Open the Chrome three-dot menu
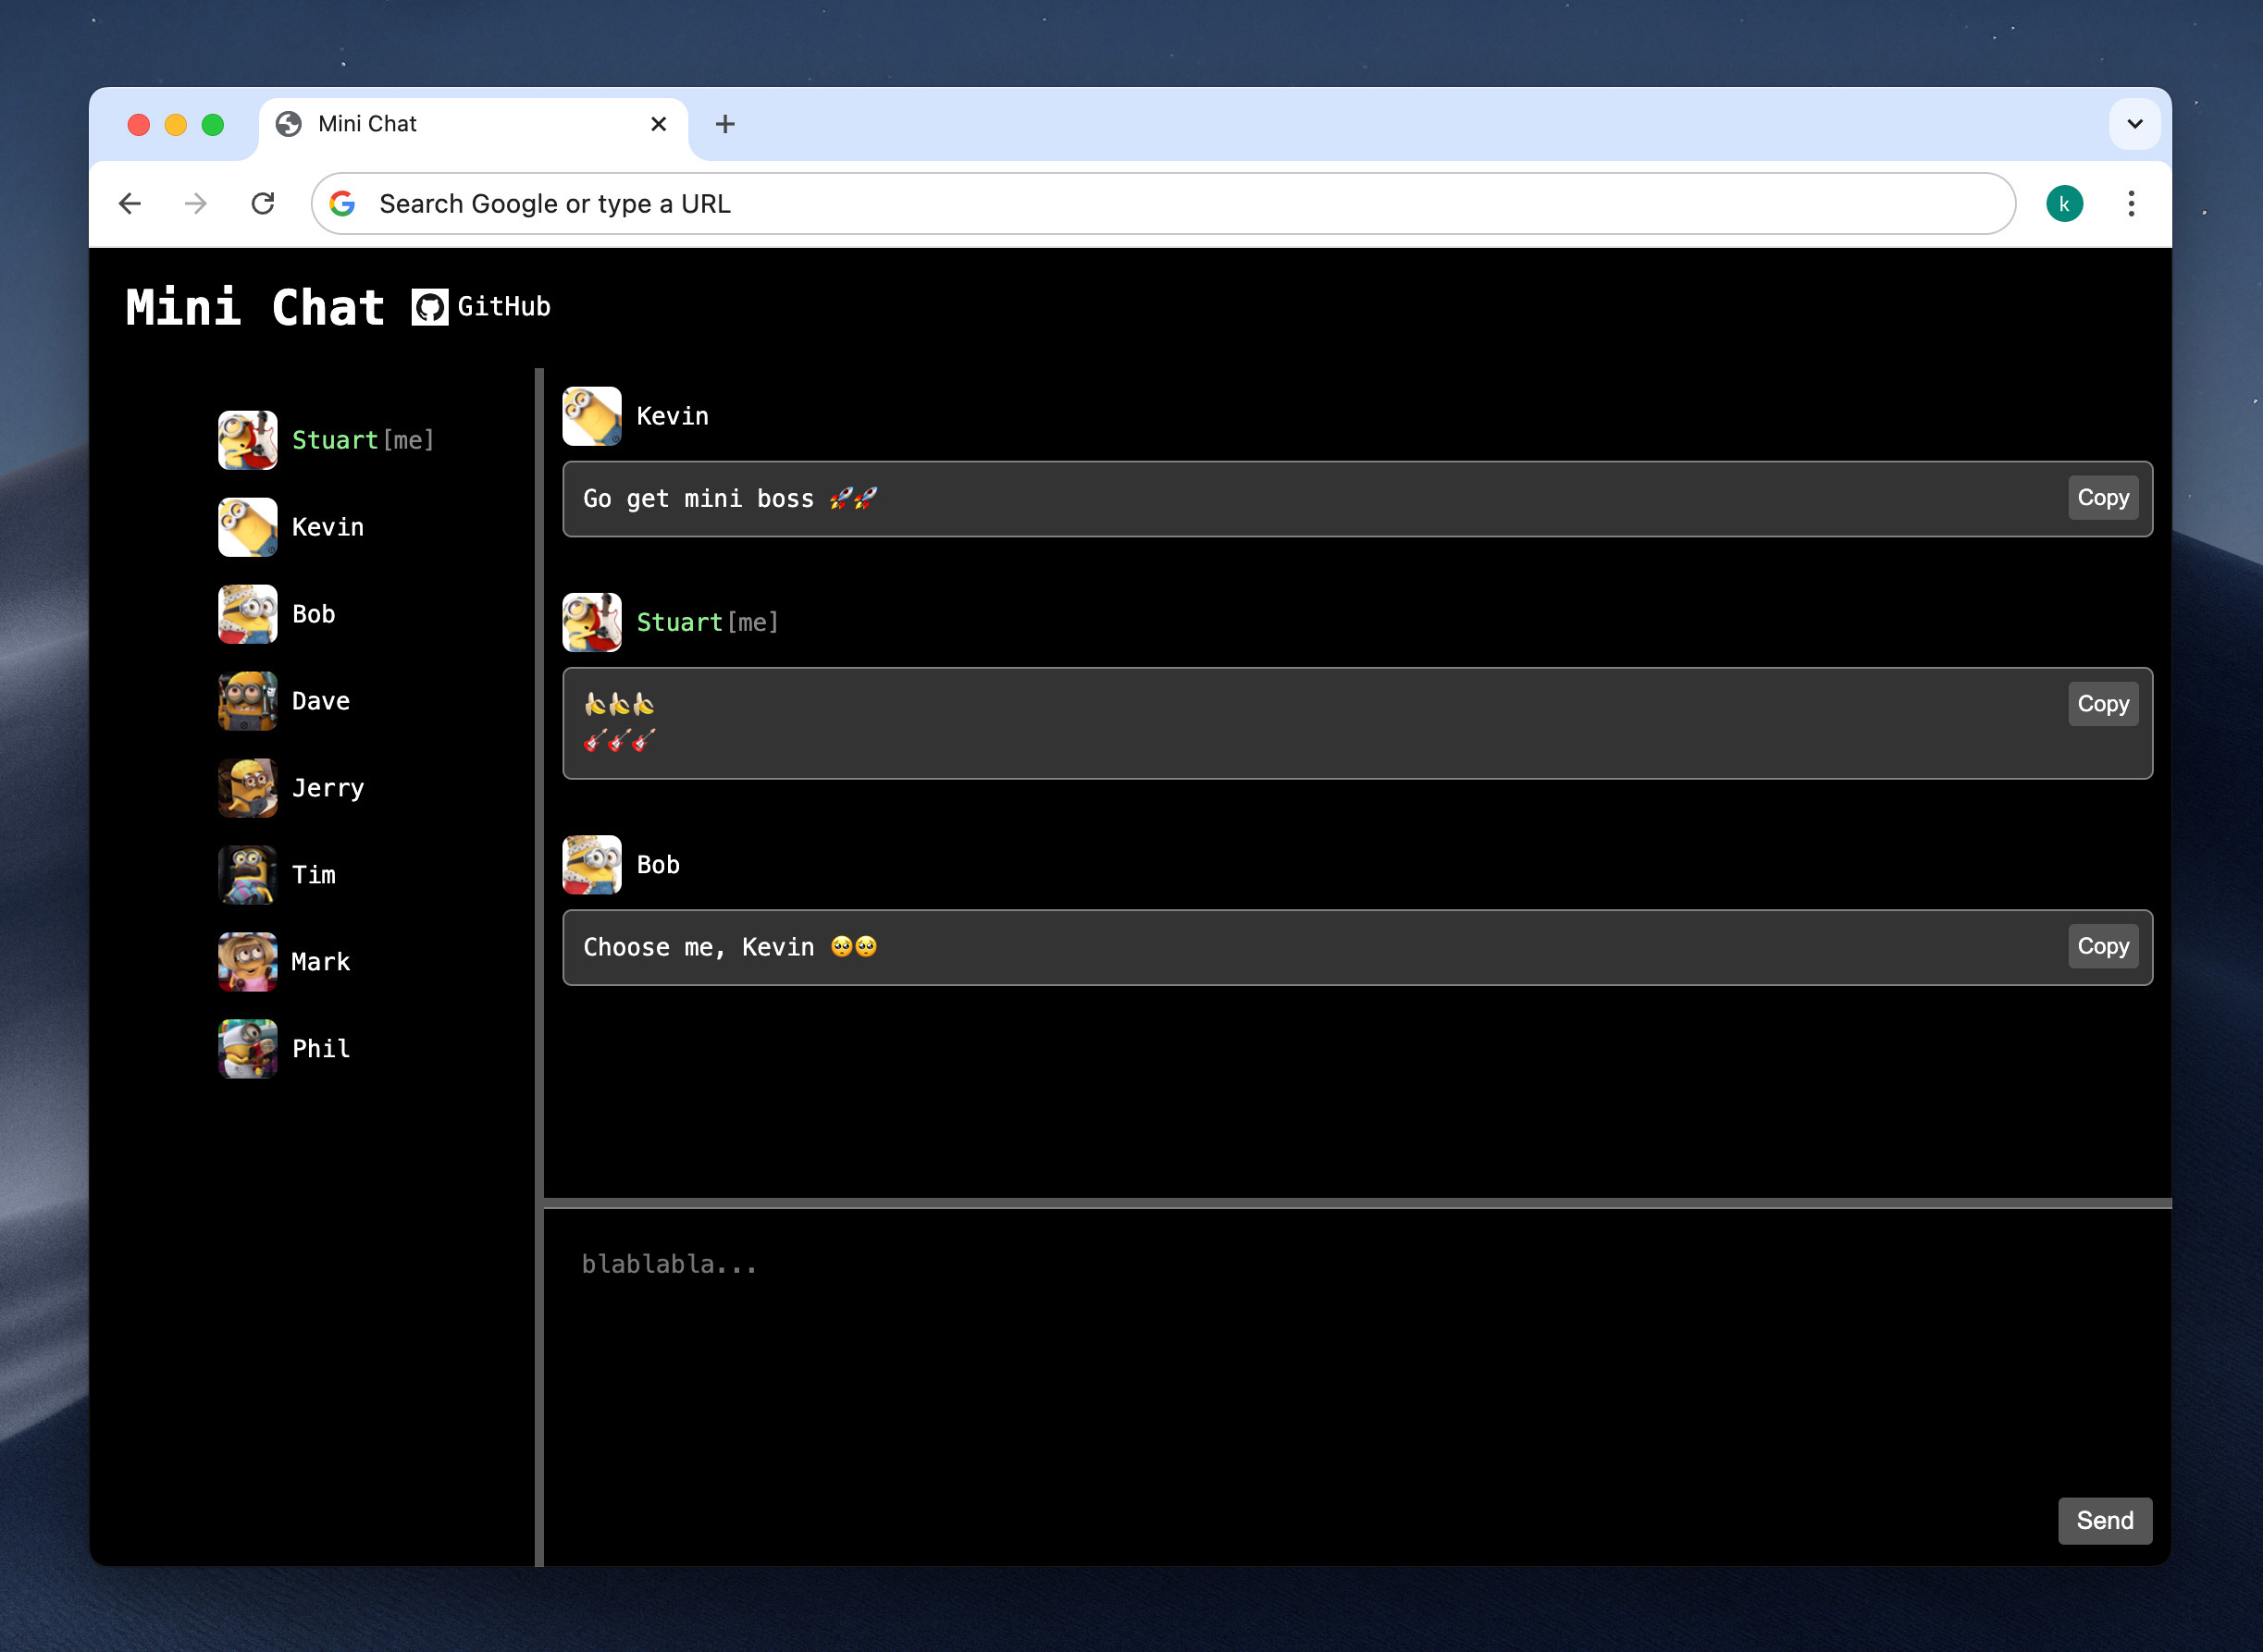Image resolution: width=2263 pixels, height=1652 pixels. pyautogui.click(x=2131, y=204)
